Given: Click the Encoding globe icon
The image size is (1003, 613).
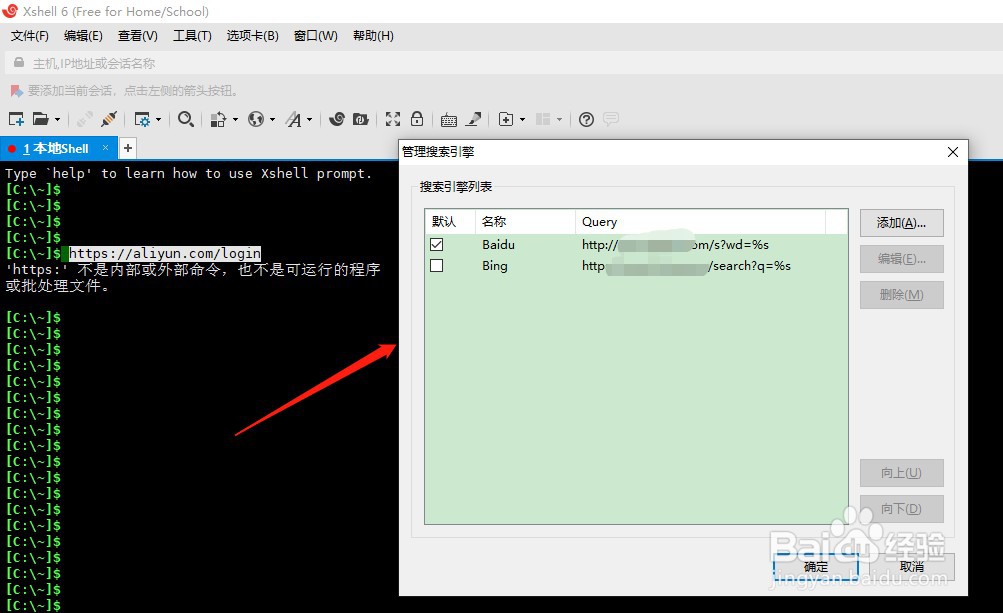Looking at the screenshot, I should [256, 119].
